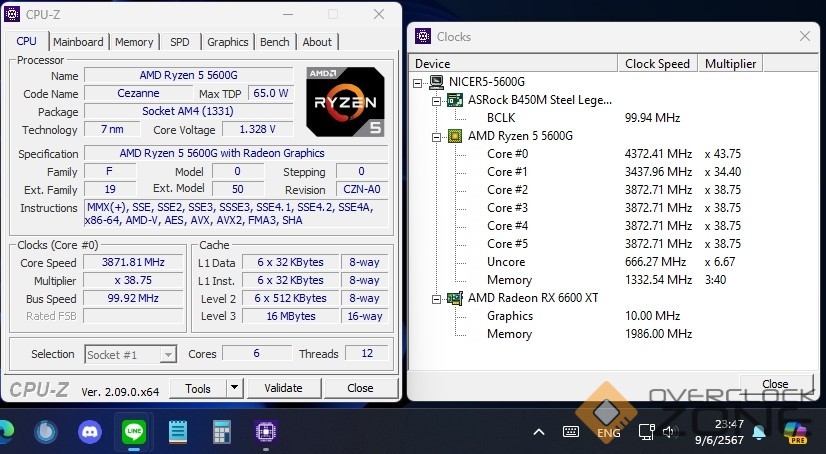Image resolution: width=826 pixels, height=454 pixels.
Task: Open the volume speaker tray icon
Action: [x=670, y=432]
